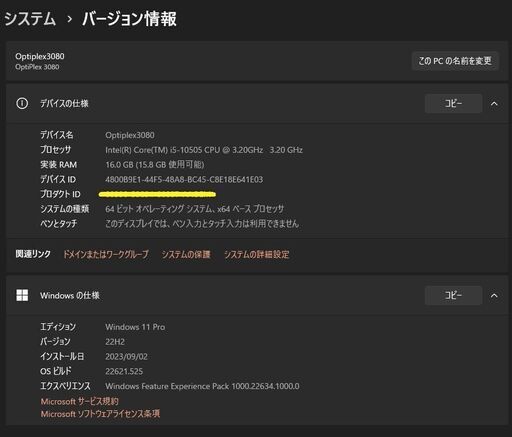The image size is (512, 437).
Task: Open ドメインまたはワークグループ link
Action: click(106, 254)
